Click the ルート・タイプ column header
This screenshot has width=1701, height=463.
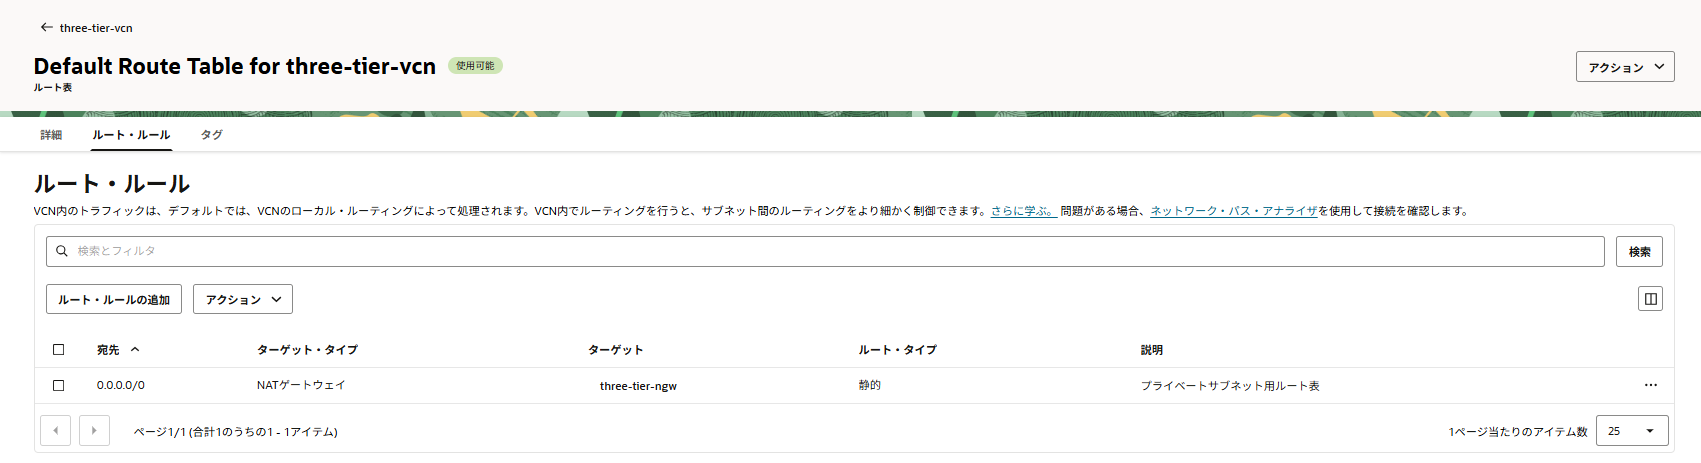(897, 350)
